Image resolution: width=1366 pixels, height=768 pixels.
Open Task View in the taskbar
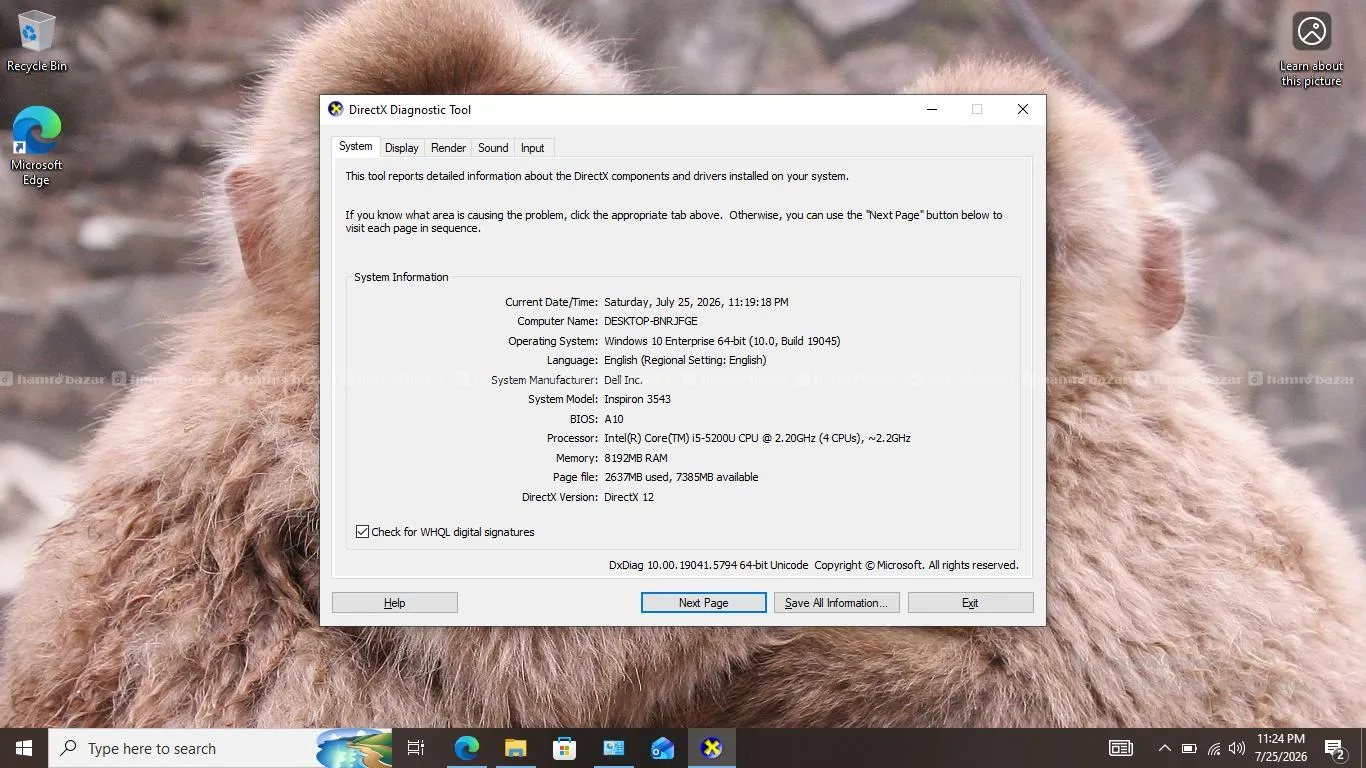(x=416, y=748)
